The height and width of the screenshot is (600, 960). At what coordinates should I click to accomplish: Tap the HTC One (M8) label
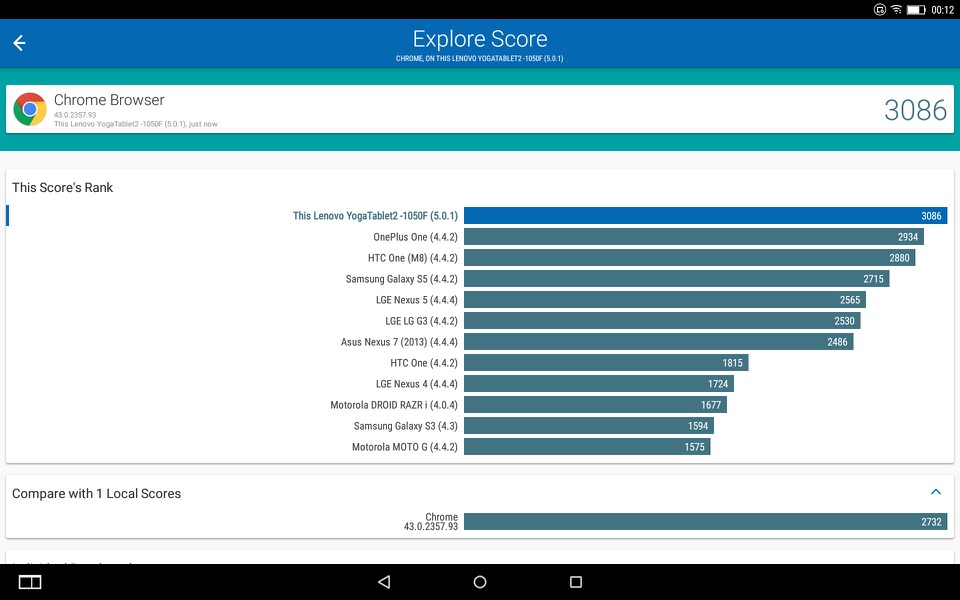click(x=413, y=258)
